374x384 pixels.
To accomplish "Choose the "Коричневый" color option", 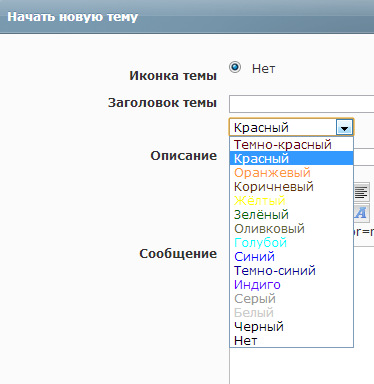I will (291, 186).
